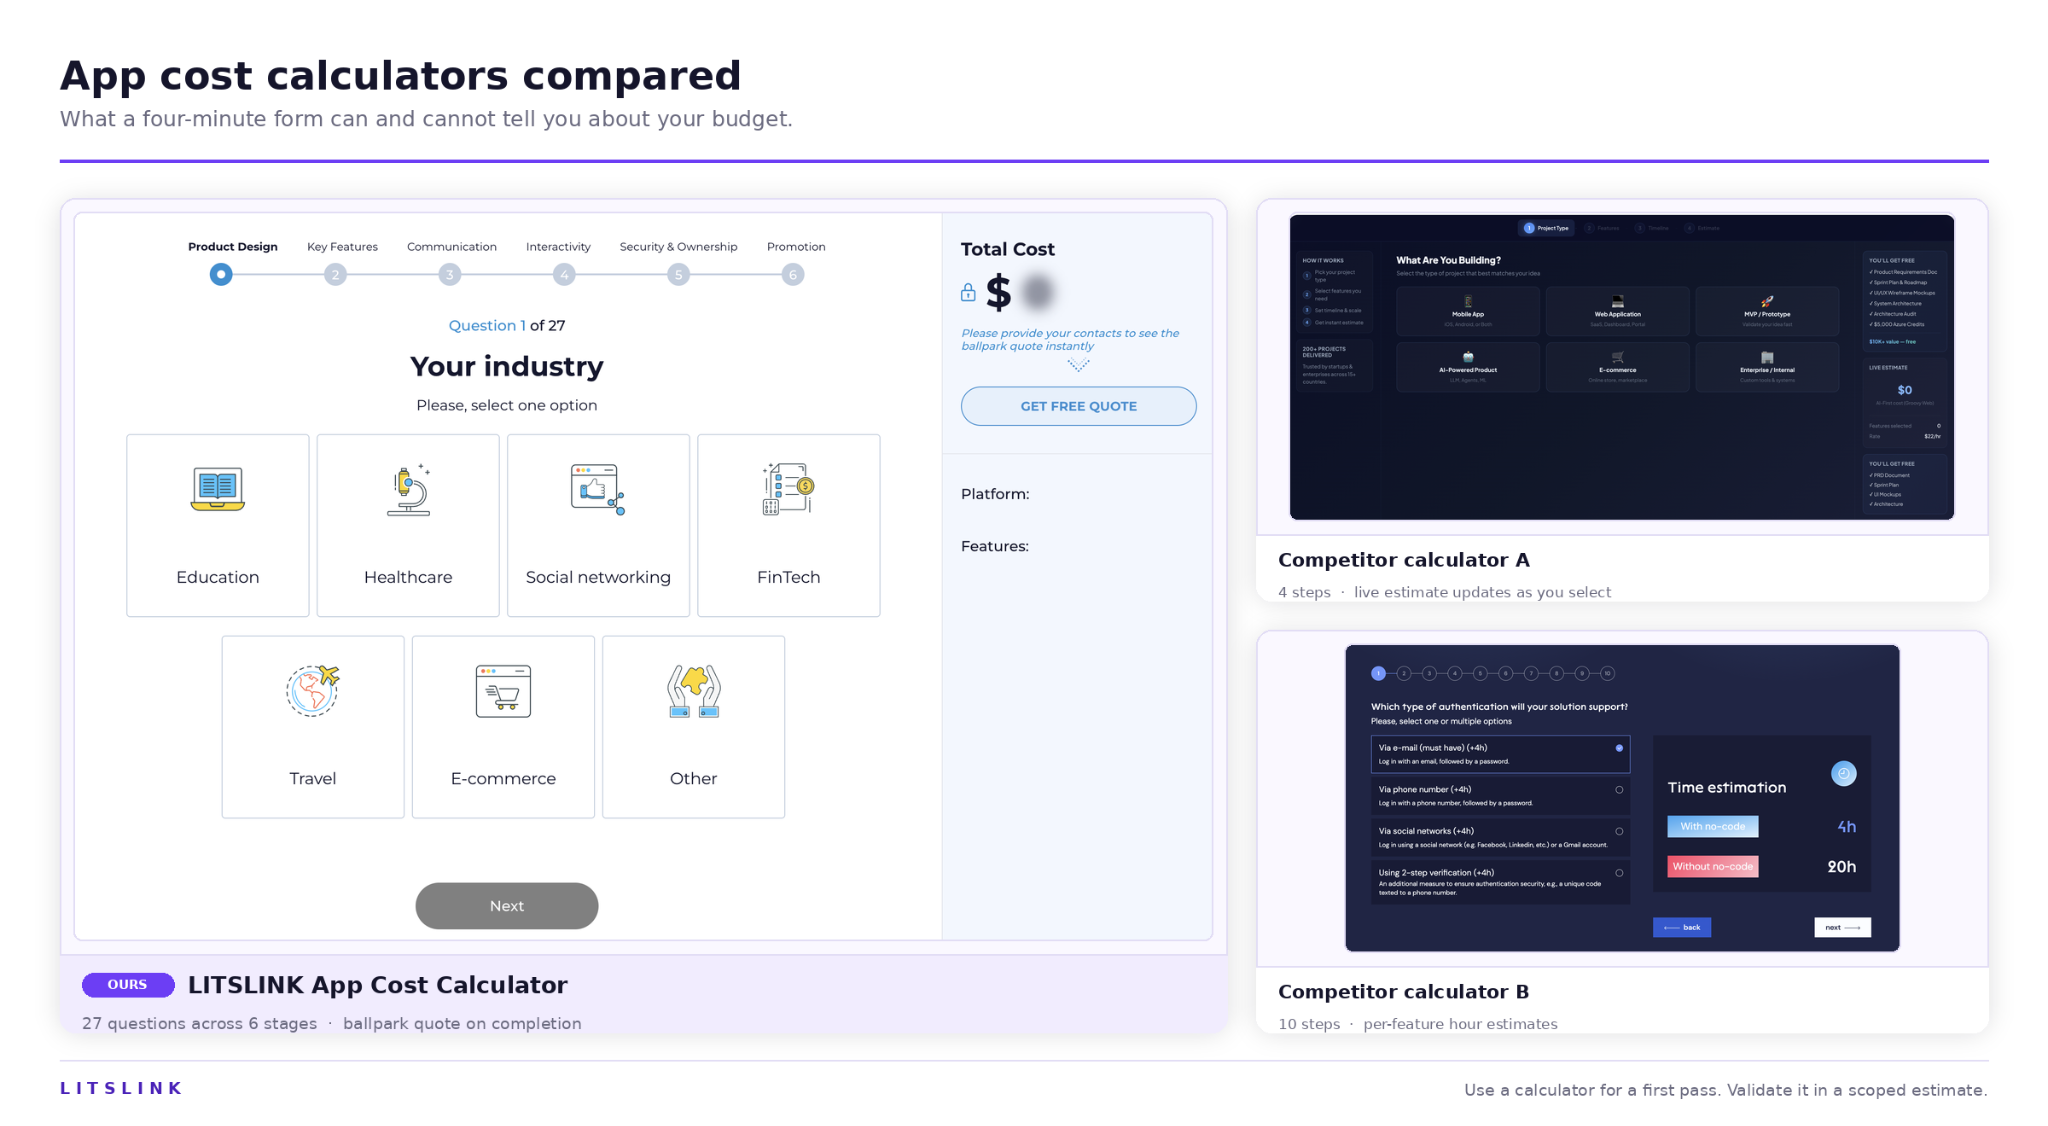This screenshot has height=1126, width=2048.
Task: Click the back button in calculator B
Action: tap(1682, 927)
